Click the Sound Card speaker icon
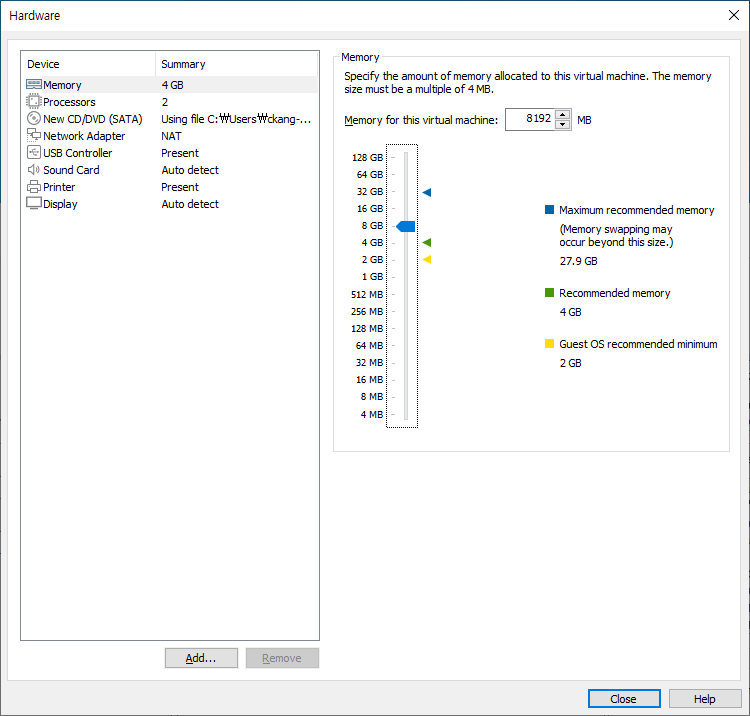The width and height of the screenshot is (750, 716). coord(34,170)
